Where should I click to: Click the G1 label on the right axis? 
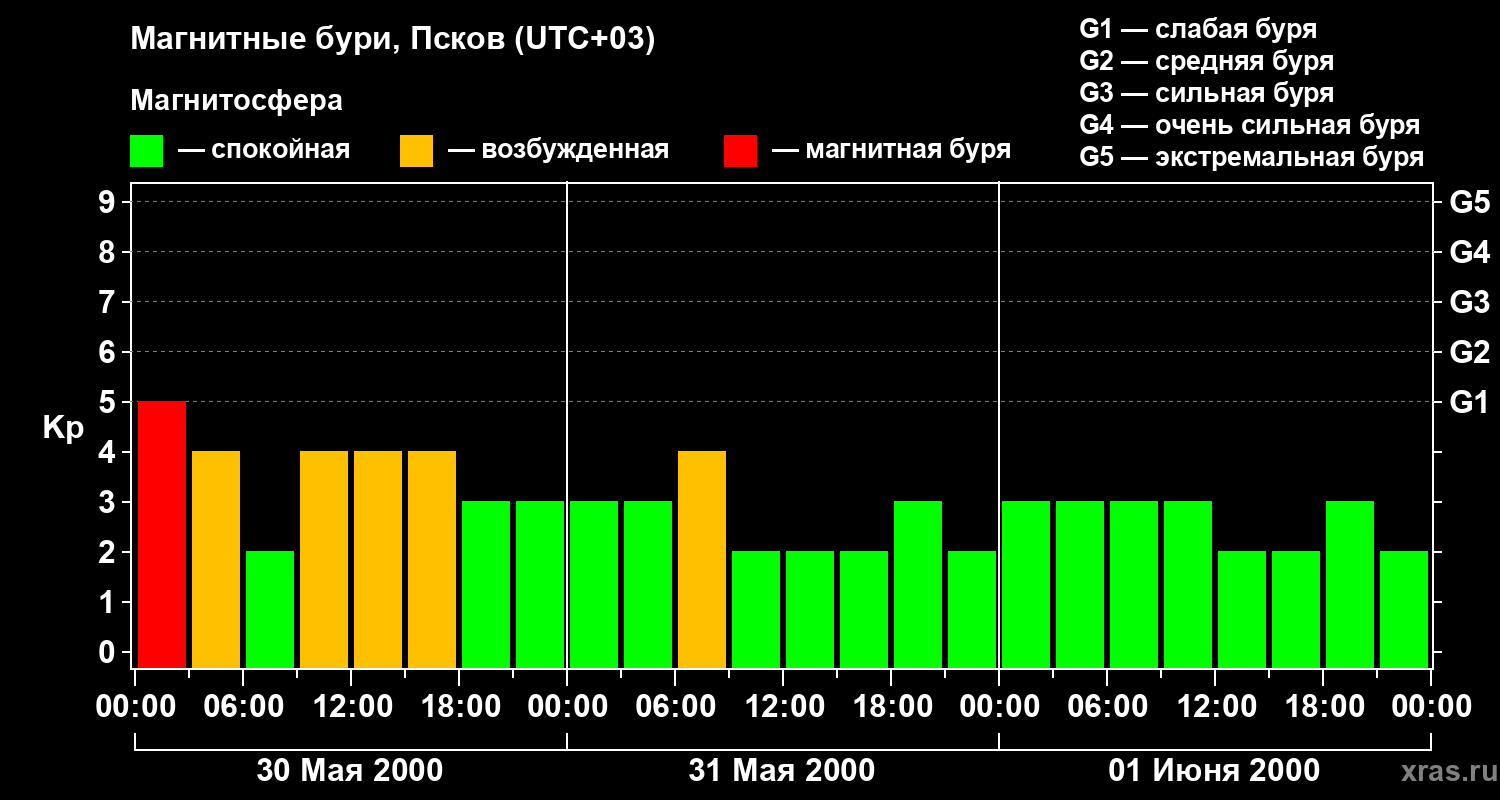point(1469,402)
